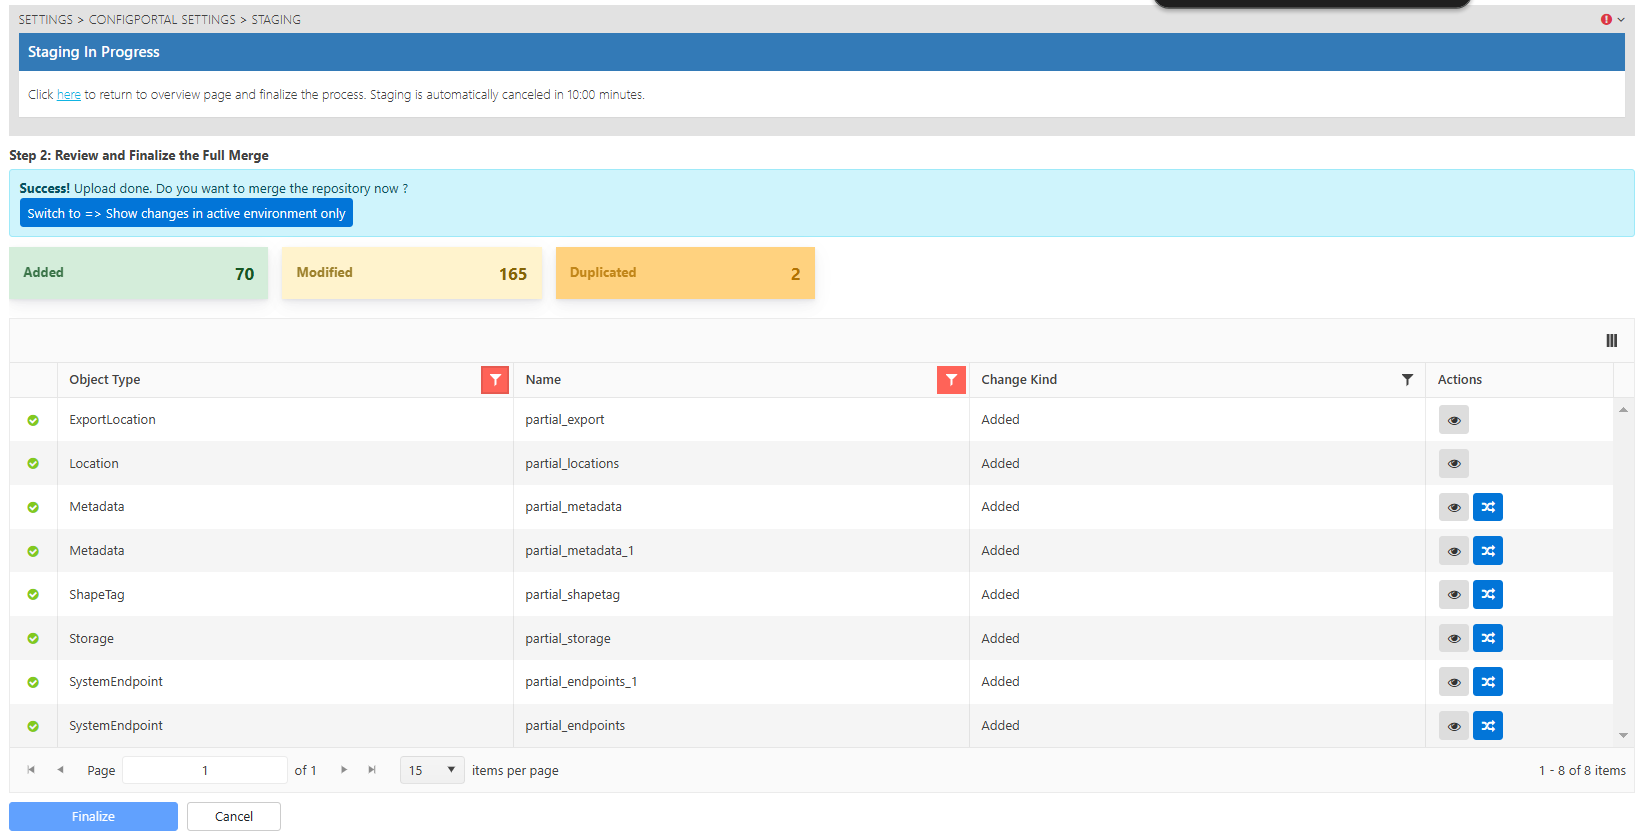The image size is (1637, 839).
Task: Click merge icon for partial_storage row
Action: 1487,638
